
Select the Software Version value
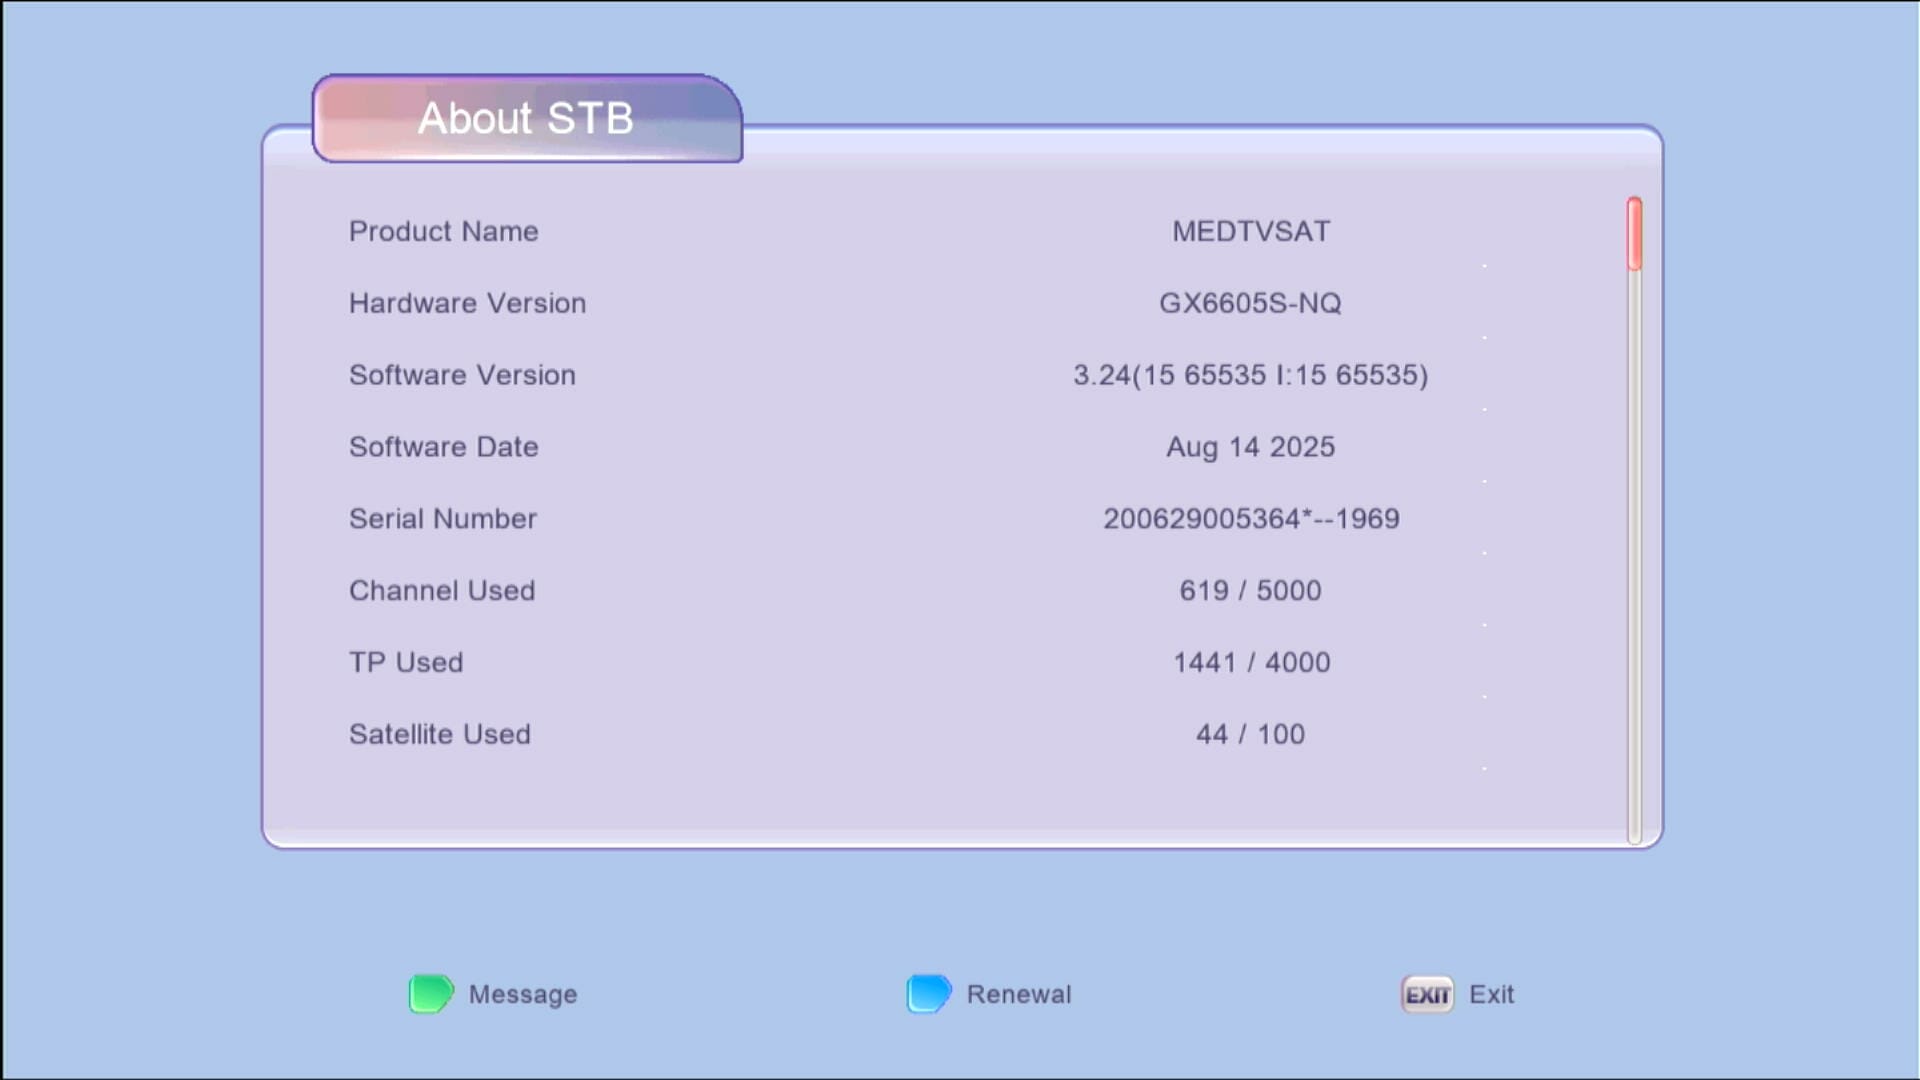pyautogui.click(x=1250, y=375)
